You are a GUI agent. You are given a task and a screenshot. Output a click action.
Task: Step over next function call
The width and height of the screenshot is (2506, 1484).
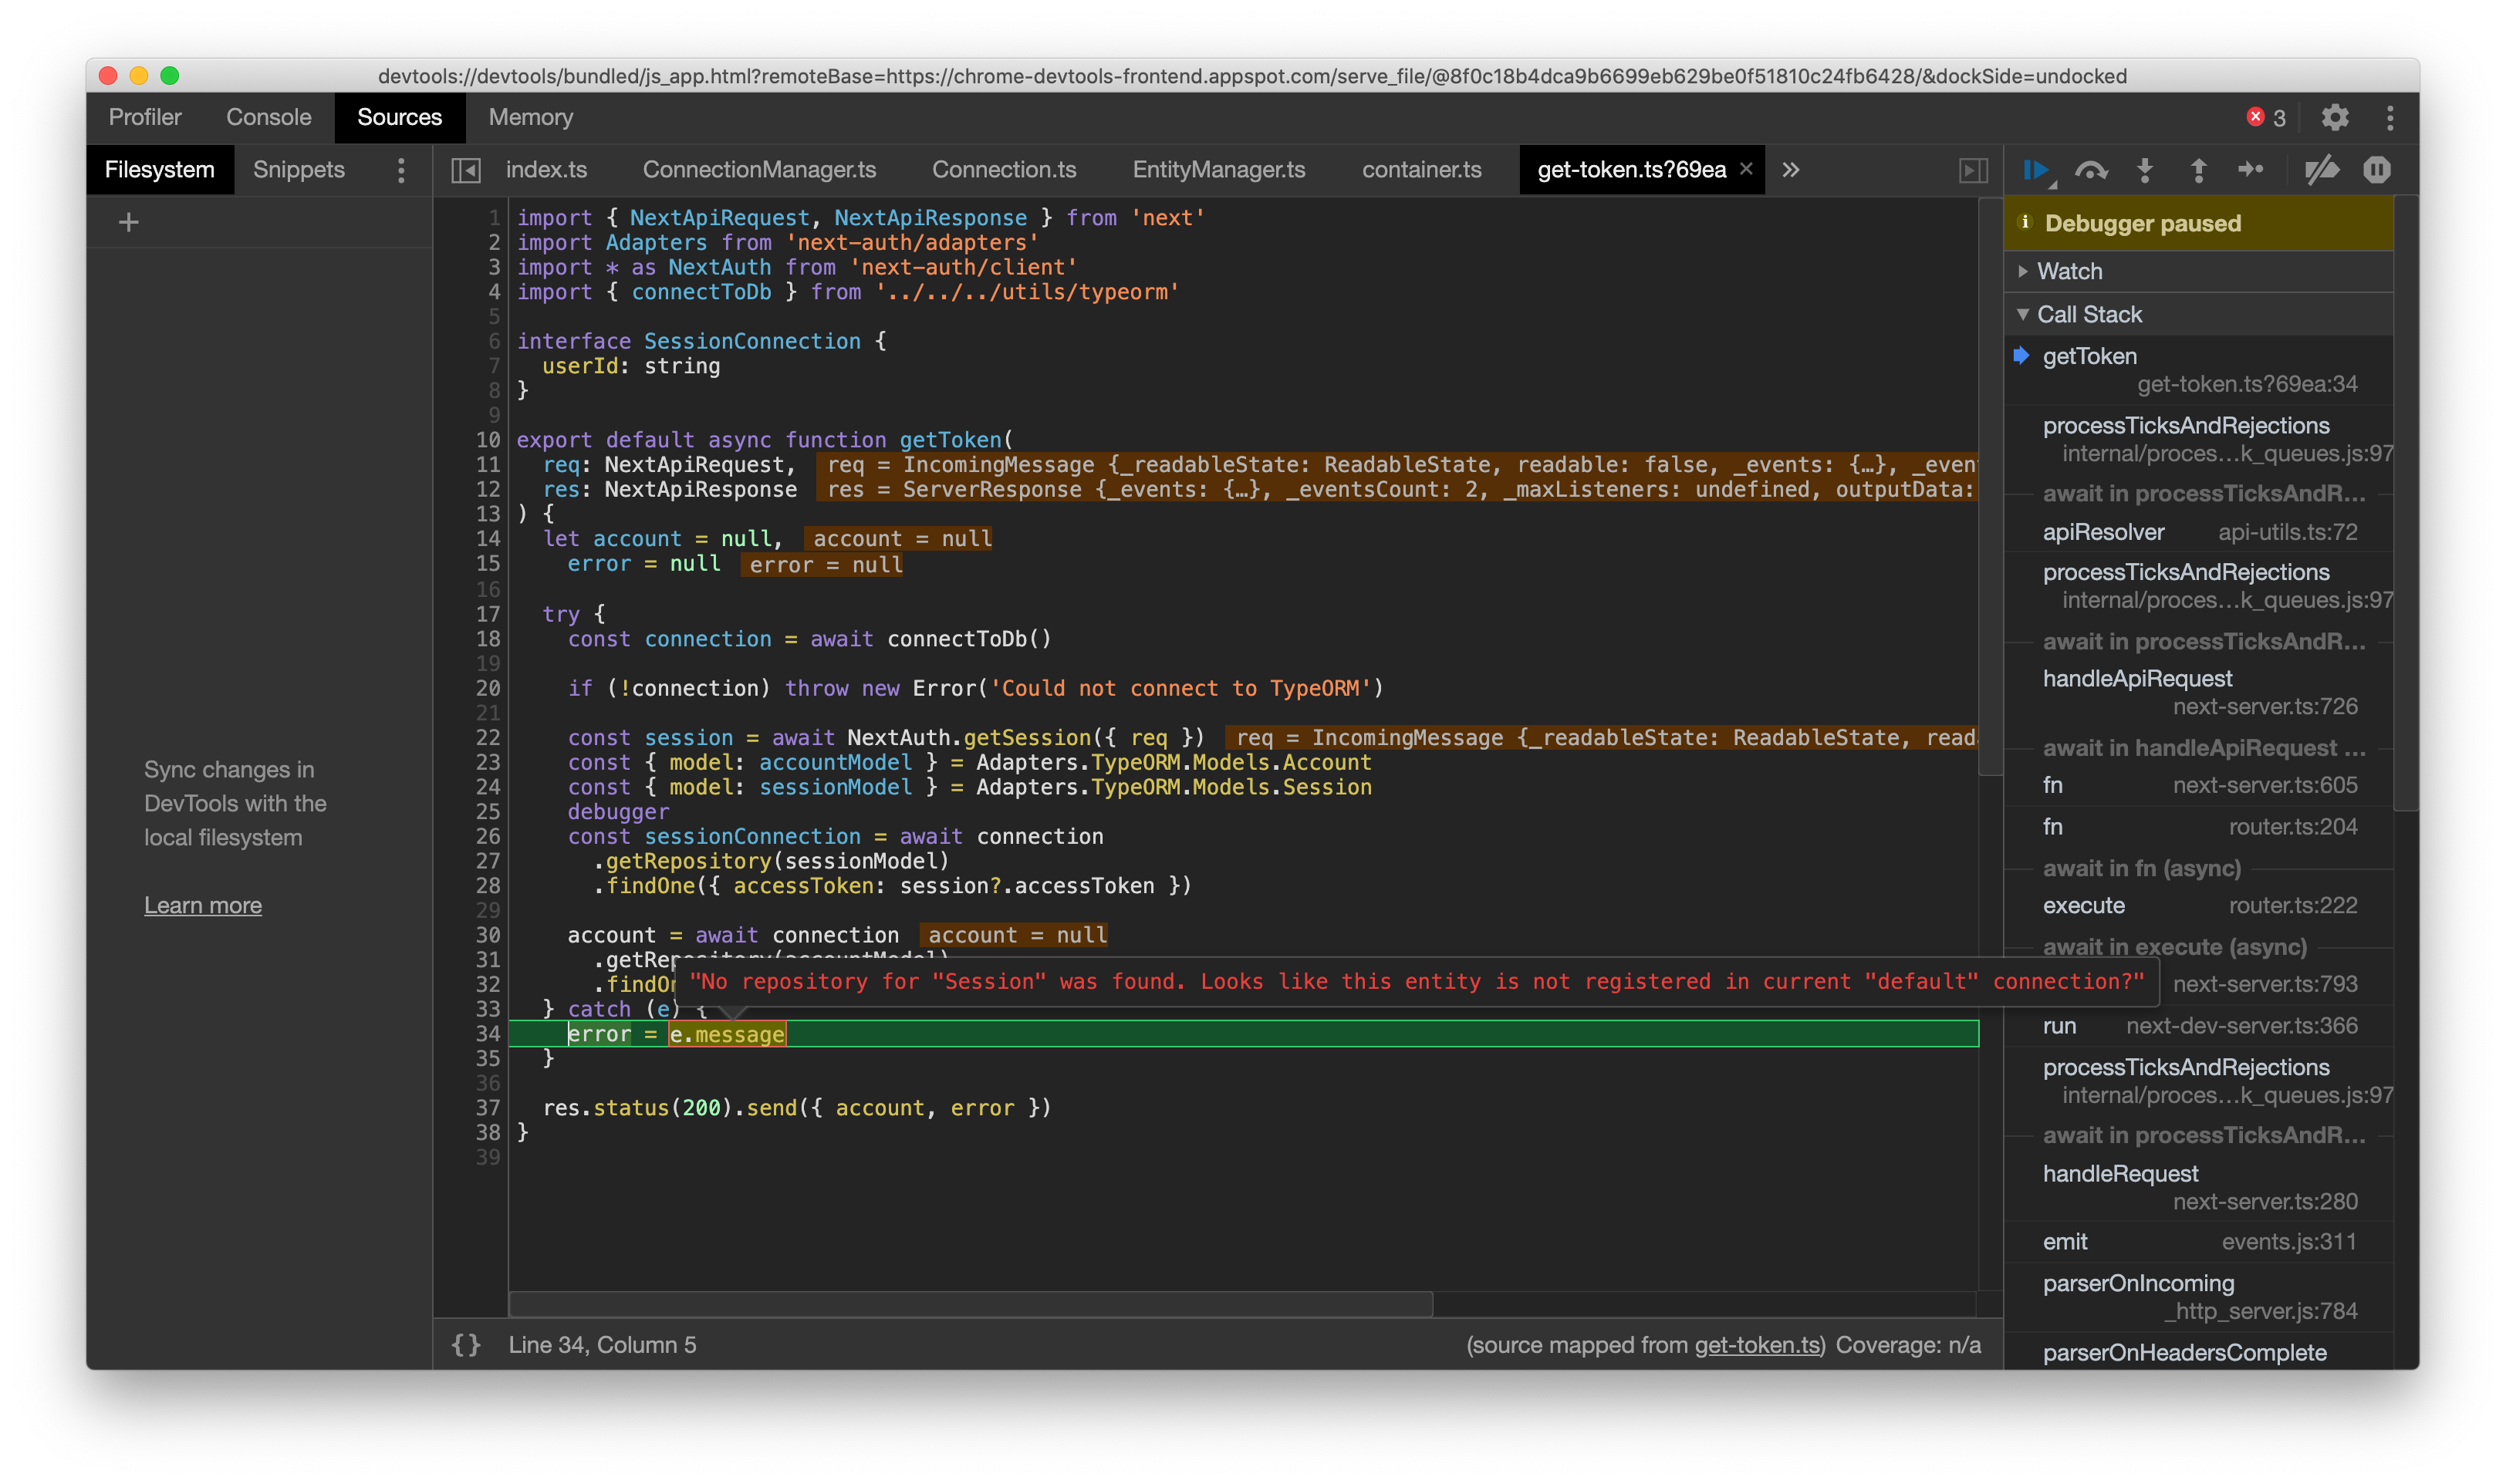point(2091,170)
